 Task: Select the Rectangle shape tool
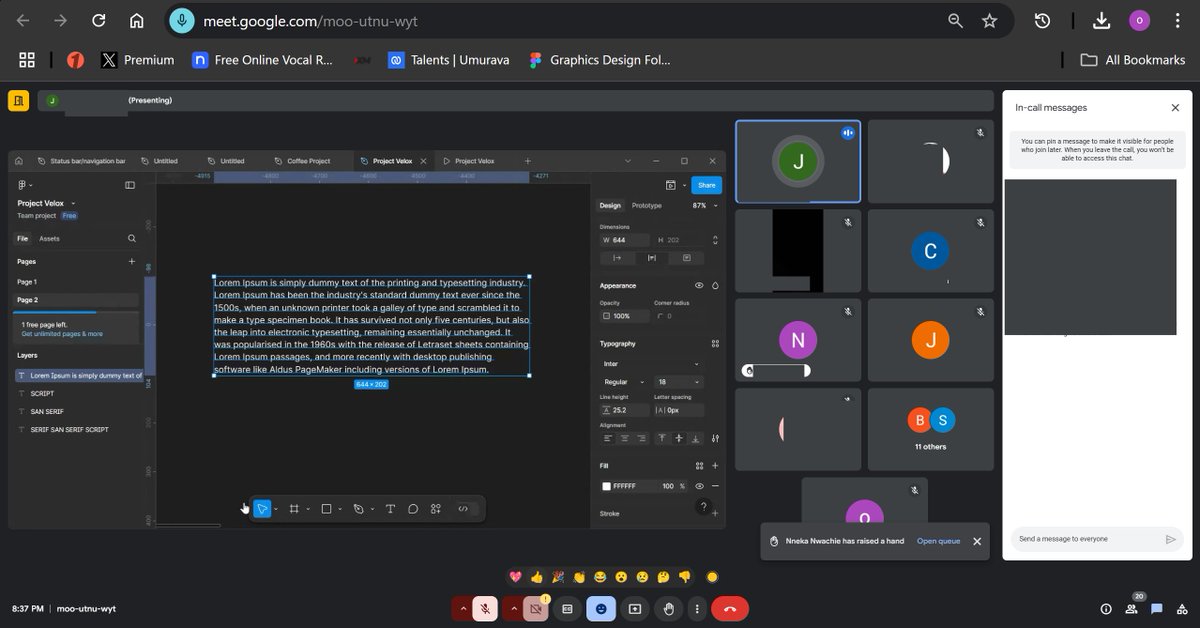click(326, 509)
